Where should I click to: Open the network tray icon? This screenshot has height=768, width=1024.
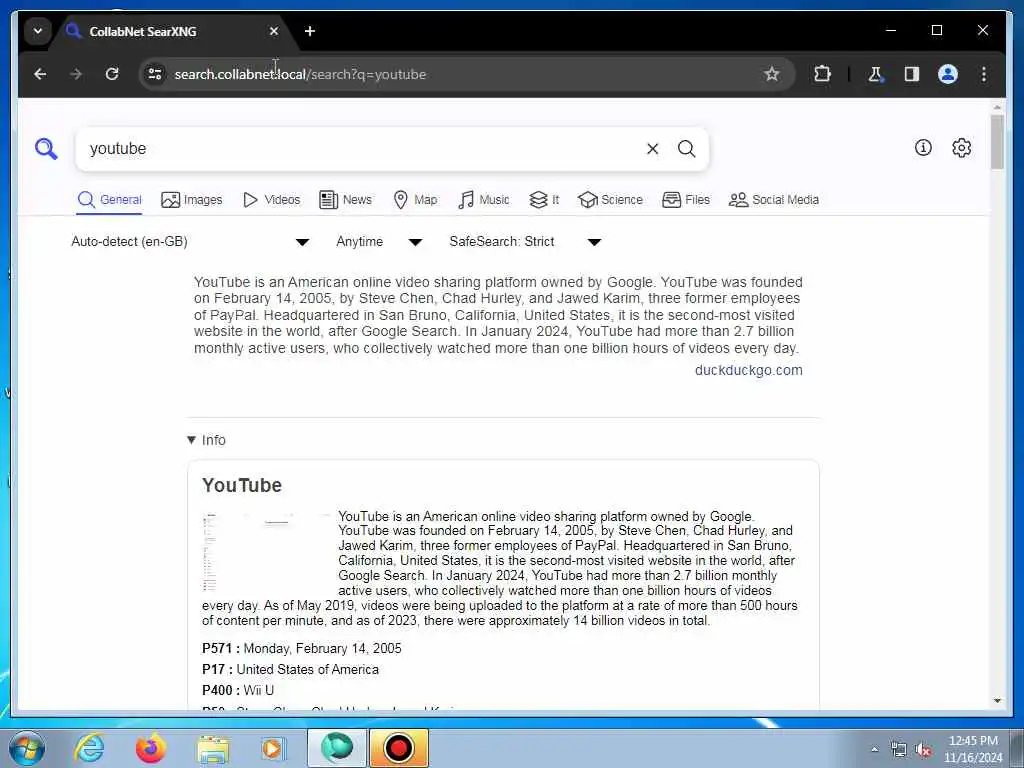pos(899,750)
